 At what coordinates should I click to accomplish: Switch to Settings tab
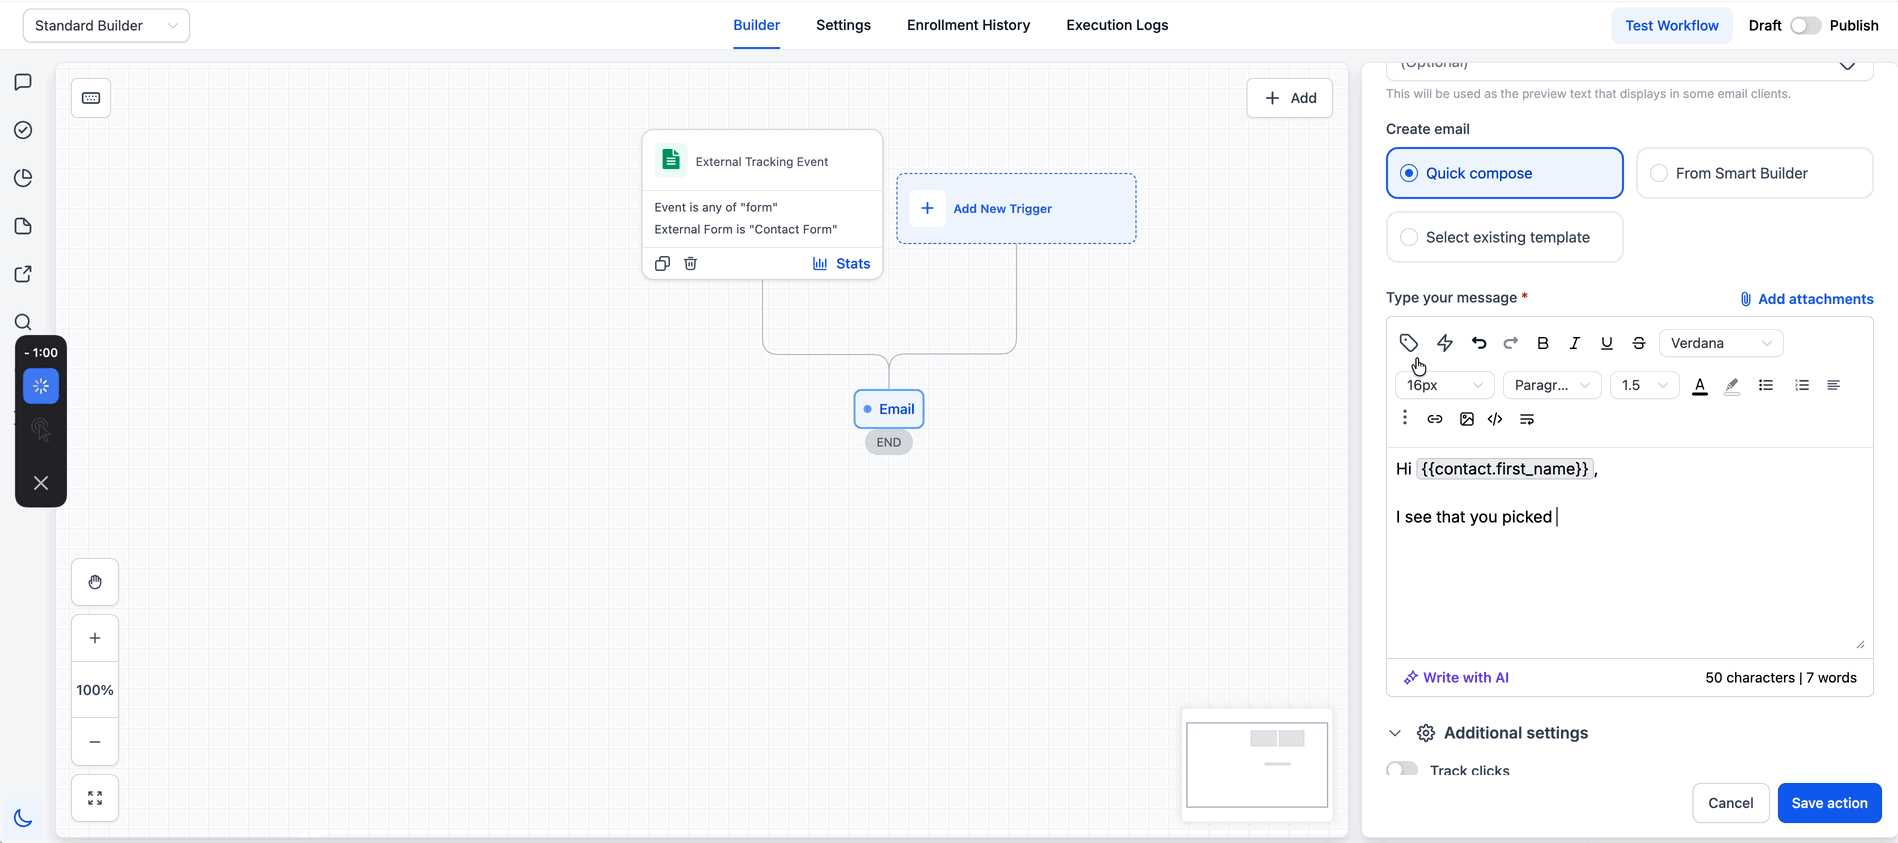point(843,25)
